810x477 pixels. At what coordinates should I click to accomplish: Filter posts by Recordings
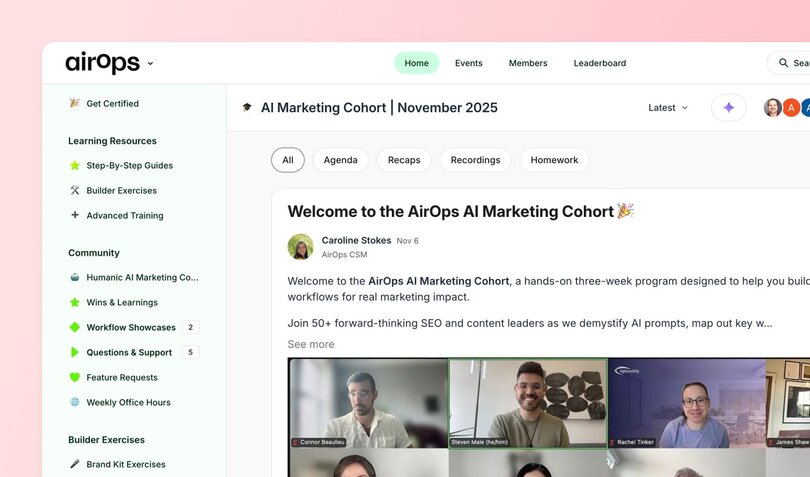click(x=475, y=160)
